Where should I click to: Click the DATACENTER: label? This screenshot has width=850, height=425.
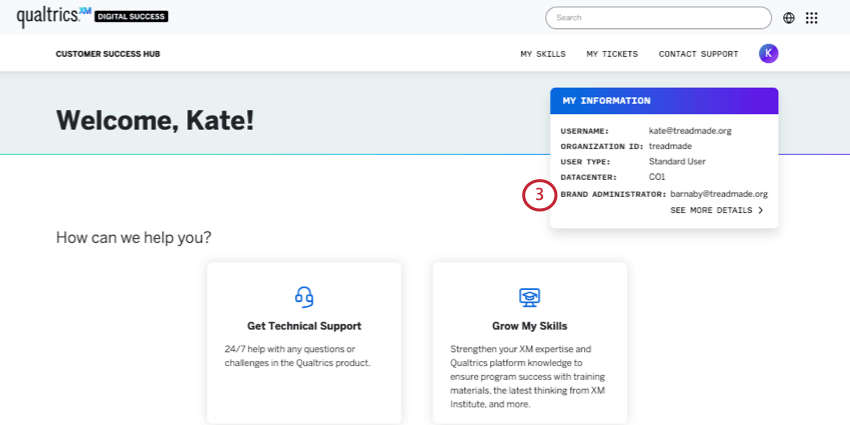tap(588, 177)
